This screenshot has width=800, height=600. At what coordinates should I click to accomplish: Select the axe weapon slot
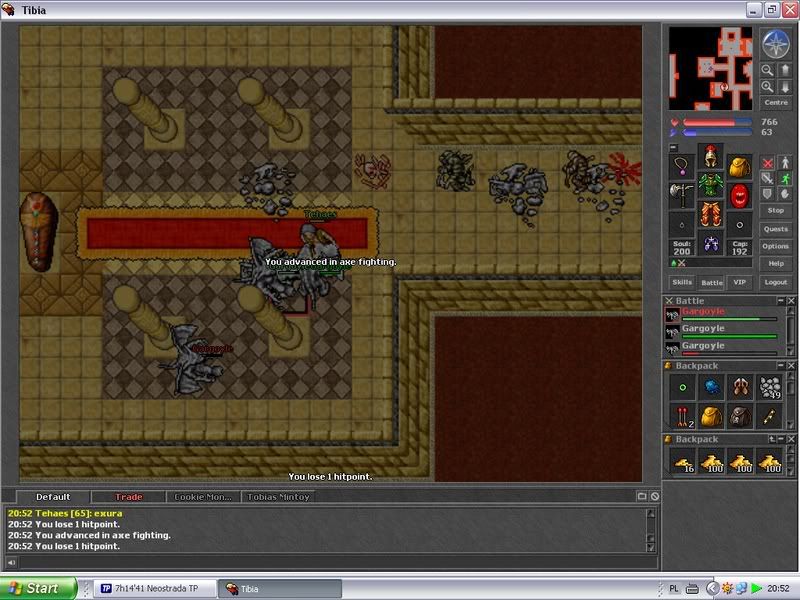click(682, 195)
